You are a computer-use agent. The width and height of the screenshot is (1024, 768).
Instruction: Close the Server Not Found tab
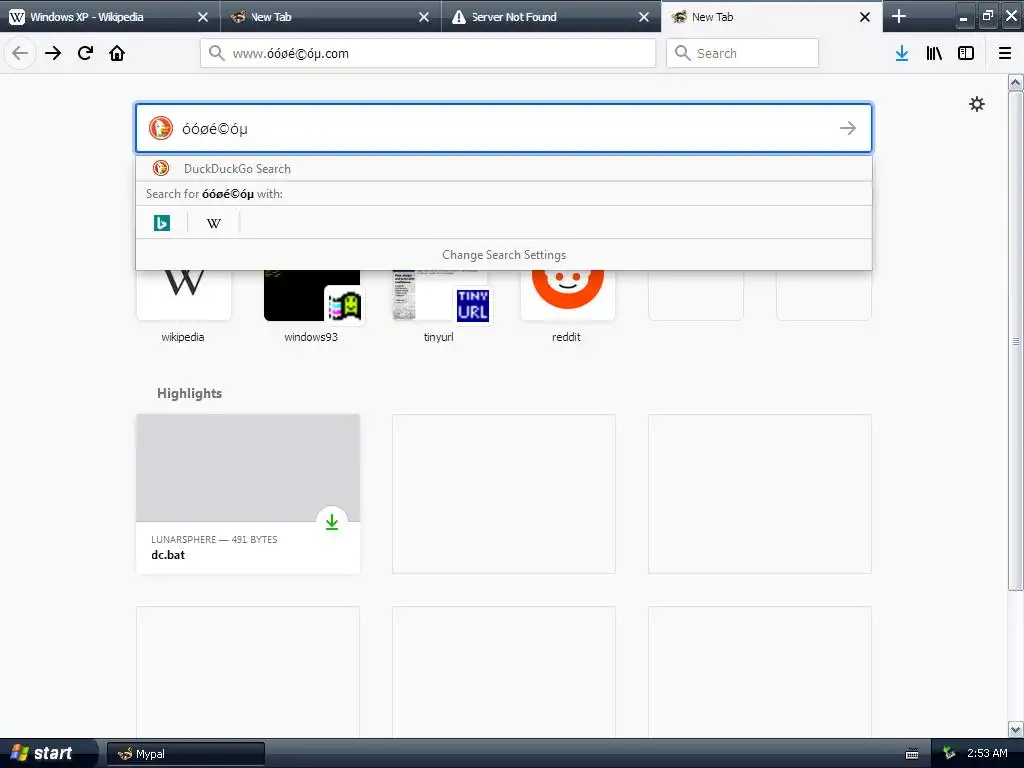(644, 17)
